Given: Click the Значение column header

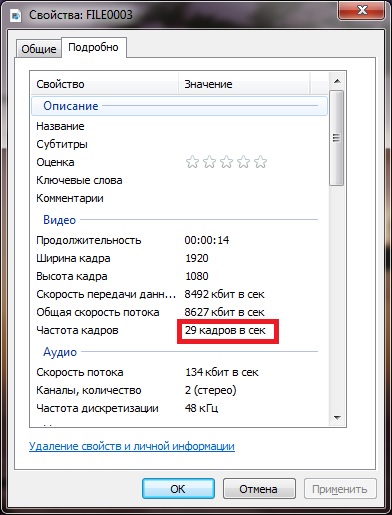Looking at the screenshot, I should (x=245, y=84).
